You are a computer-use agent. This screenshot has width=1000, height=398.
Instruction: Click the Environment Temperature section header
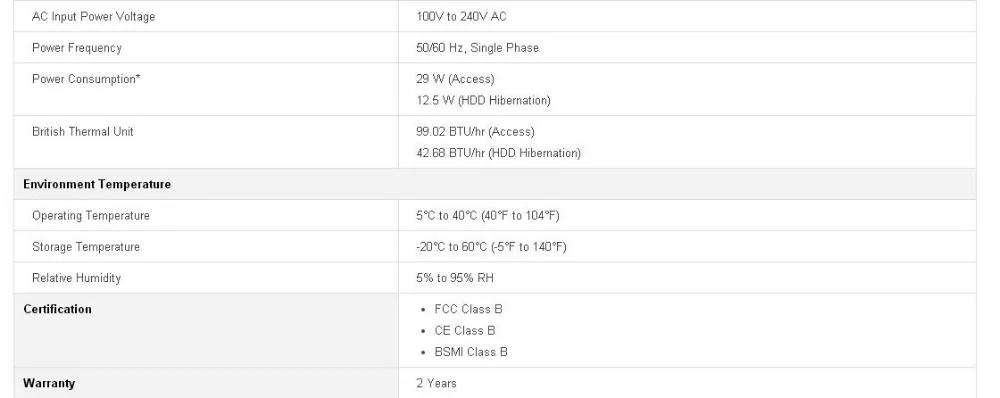tap(97, 184)
